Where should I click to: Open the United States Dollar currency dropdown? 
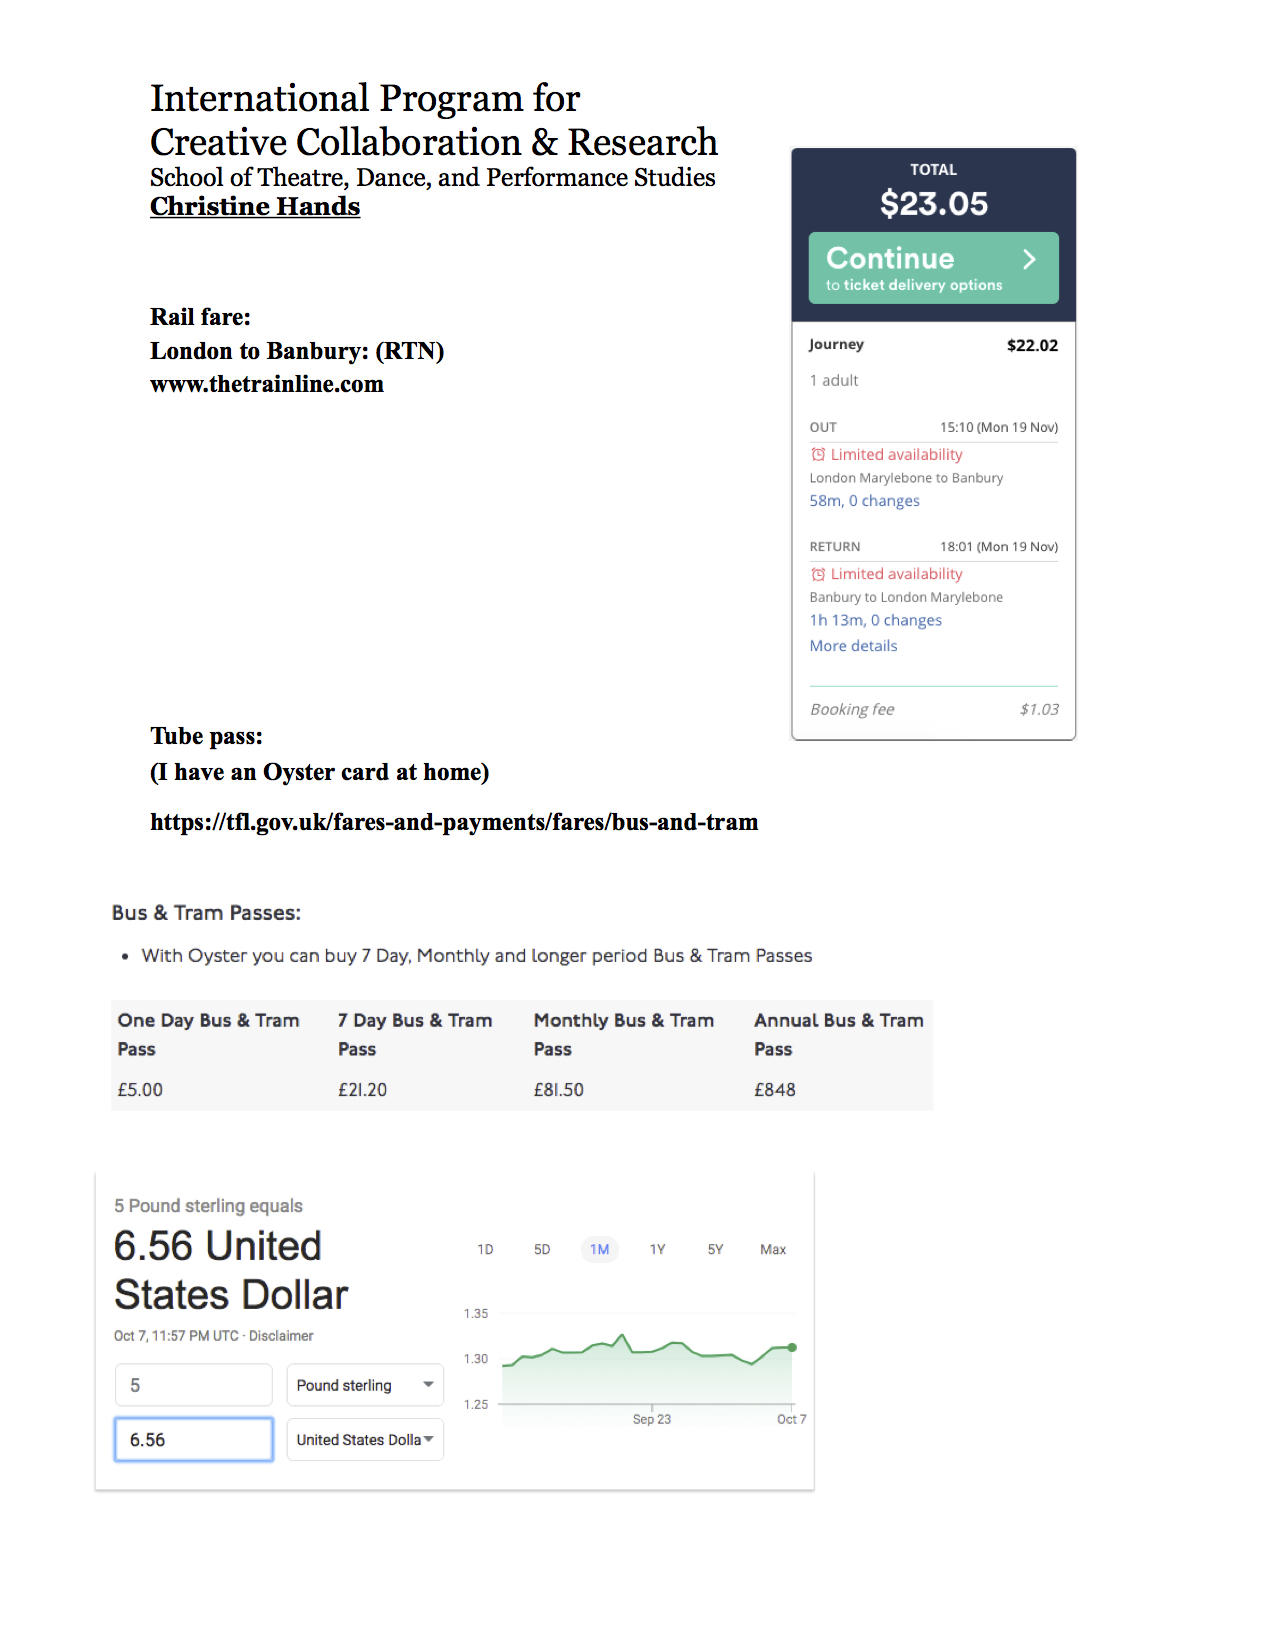(365, 1440)
